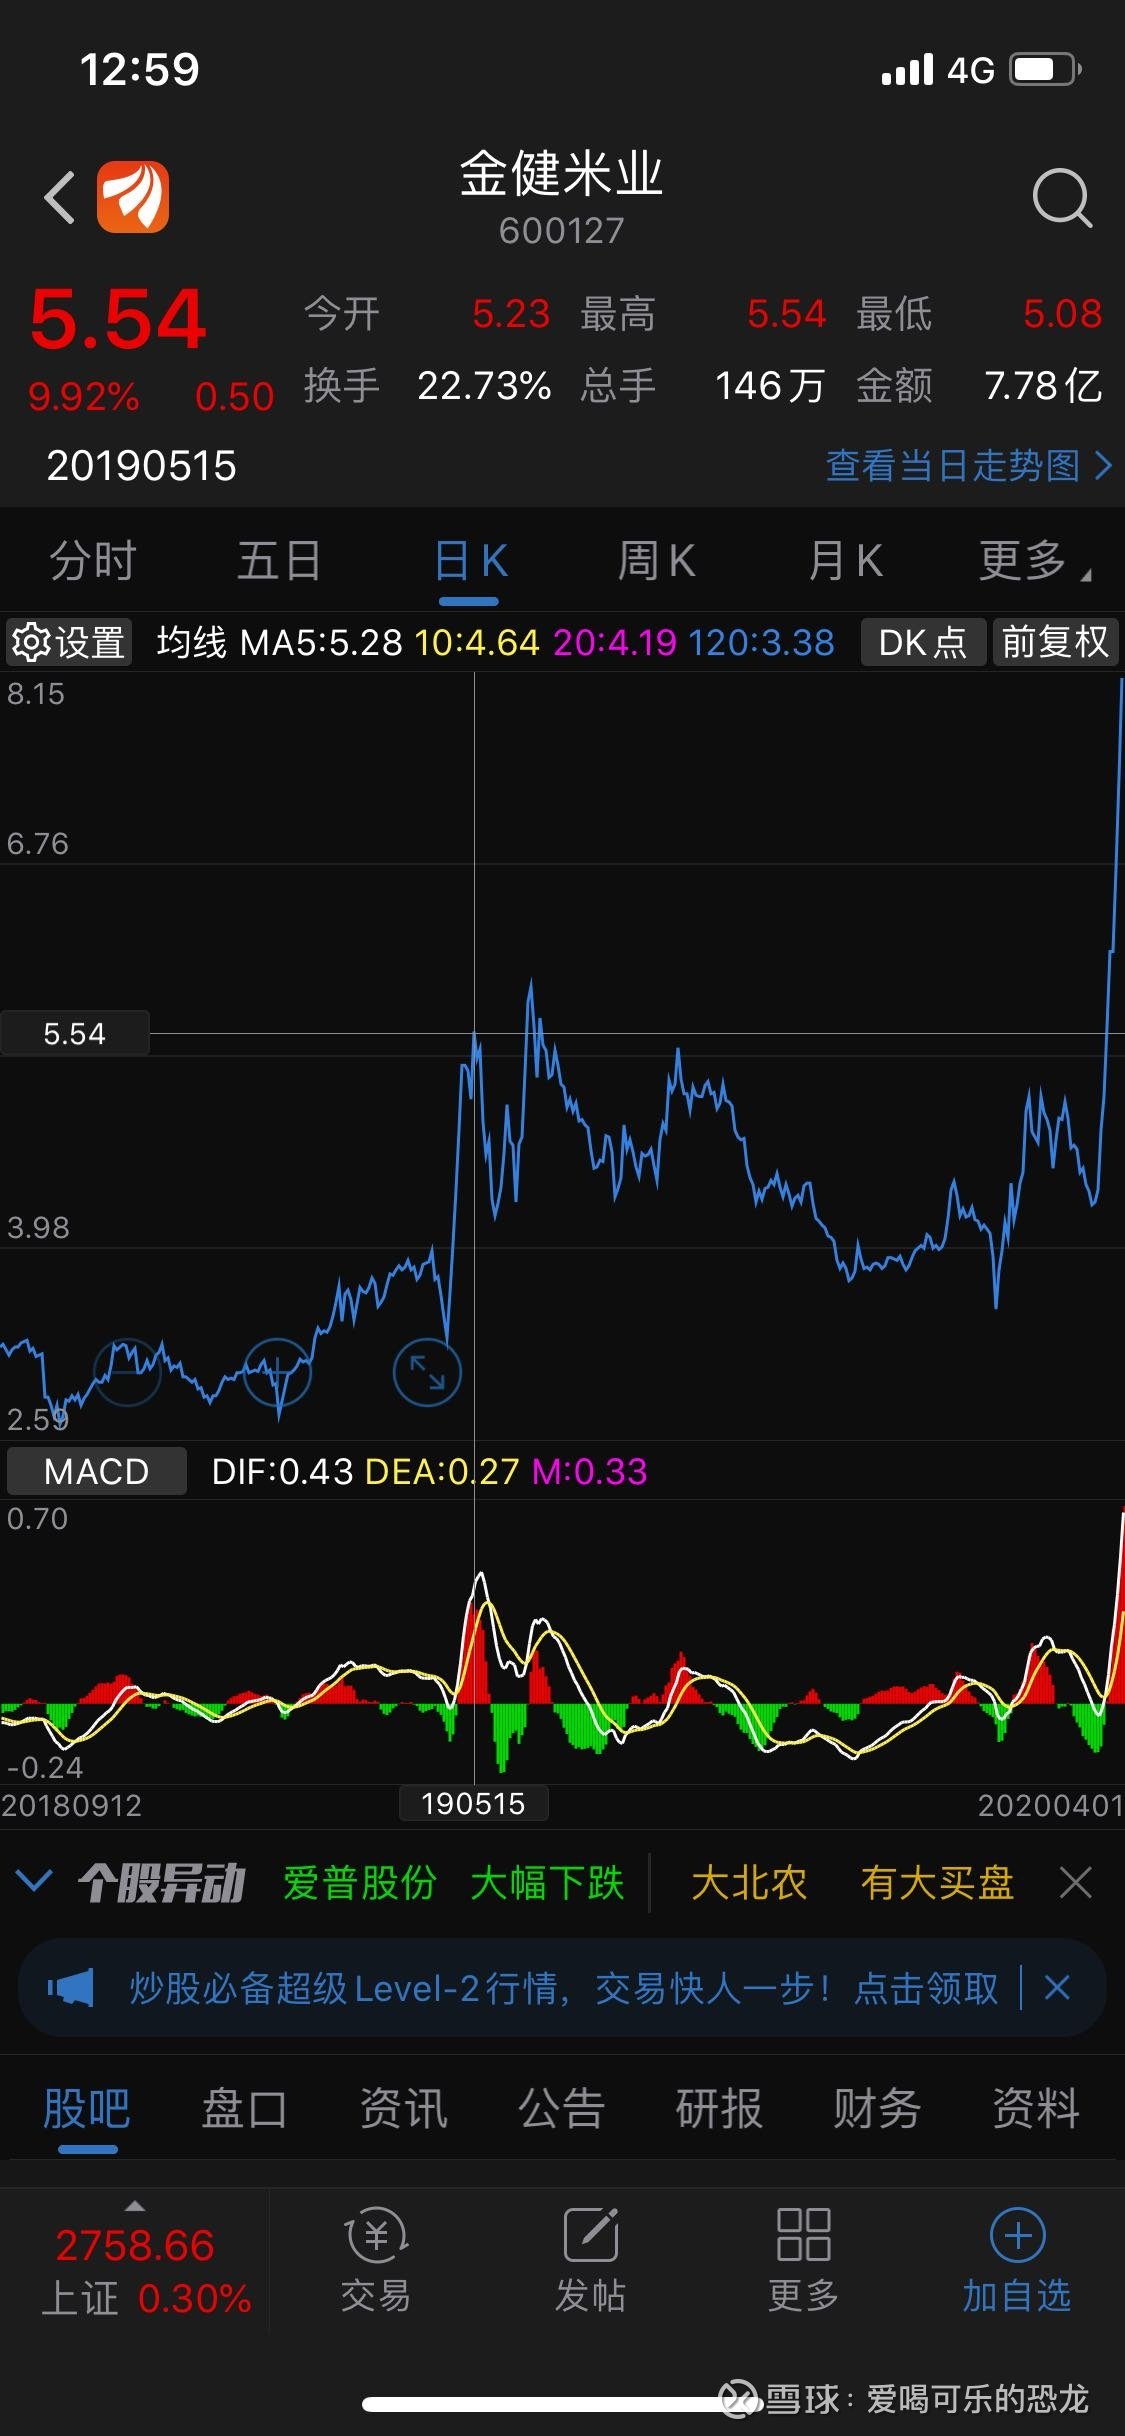Tap the 5.54 crosshair price label
1125x2436 pixels.
click(75, 1033)
